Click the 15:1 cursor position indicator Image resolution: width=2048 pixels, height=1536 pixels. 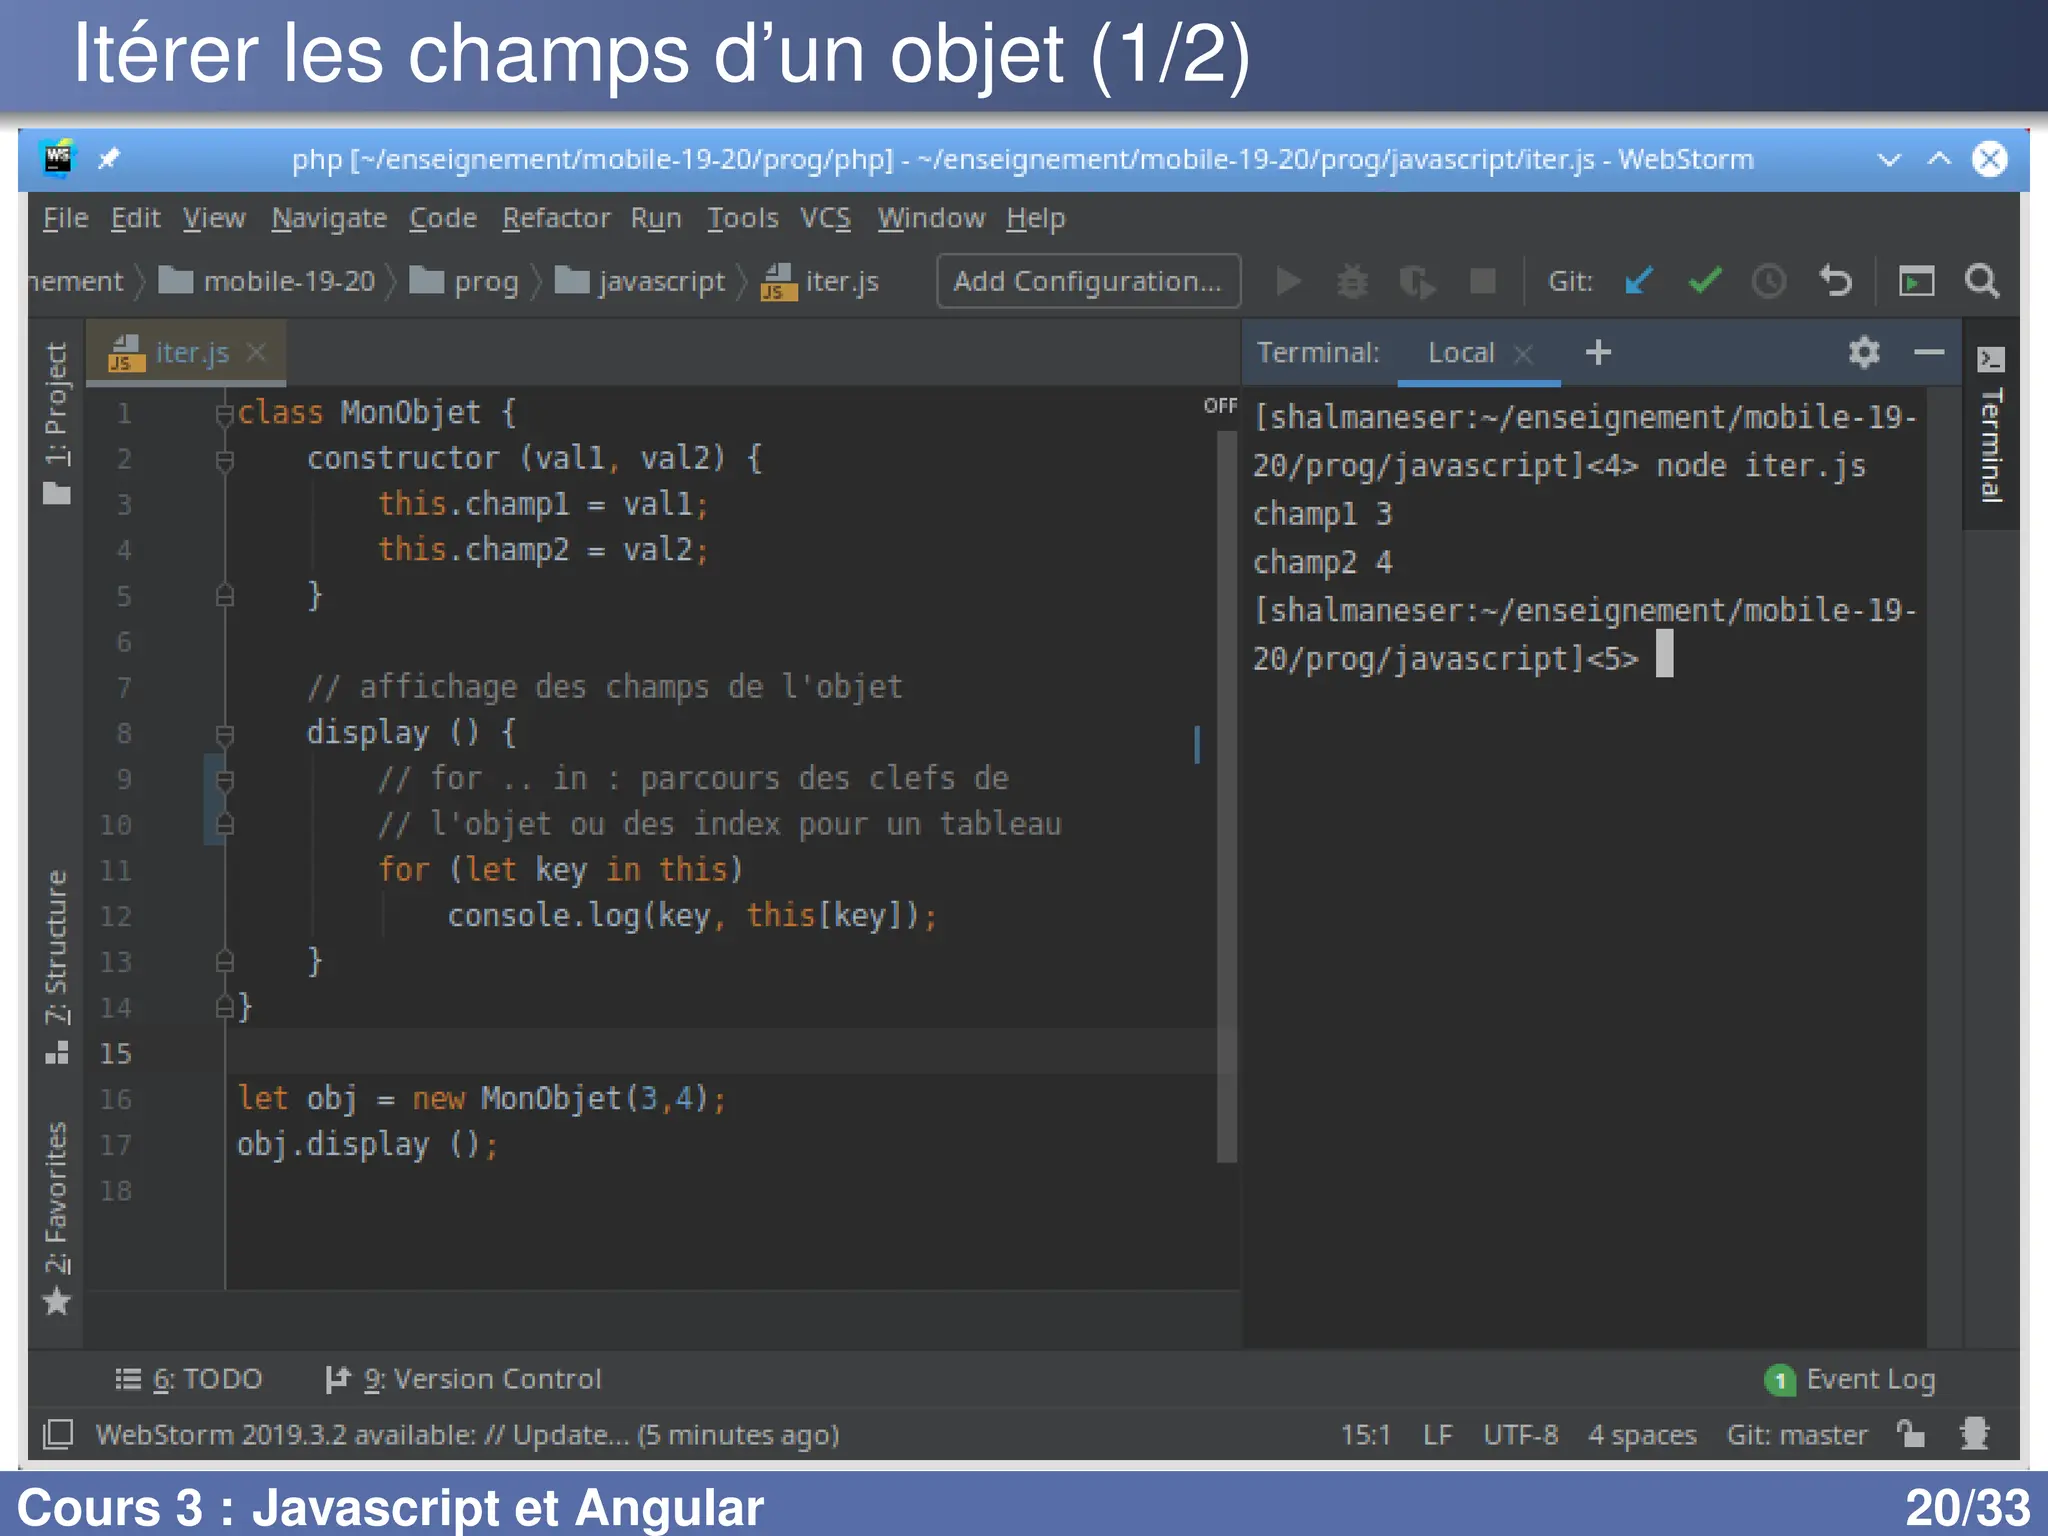coord(1365,1435)
